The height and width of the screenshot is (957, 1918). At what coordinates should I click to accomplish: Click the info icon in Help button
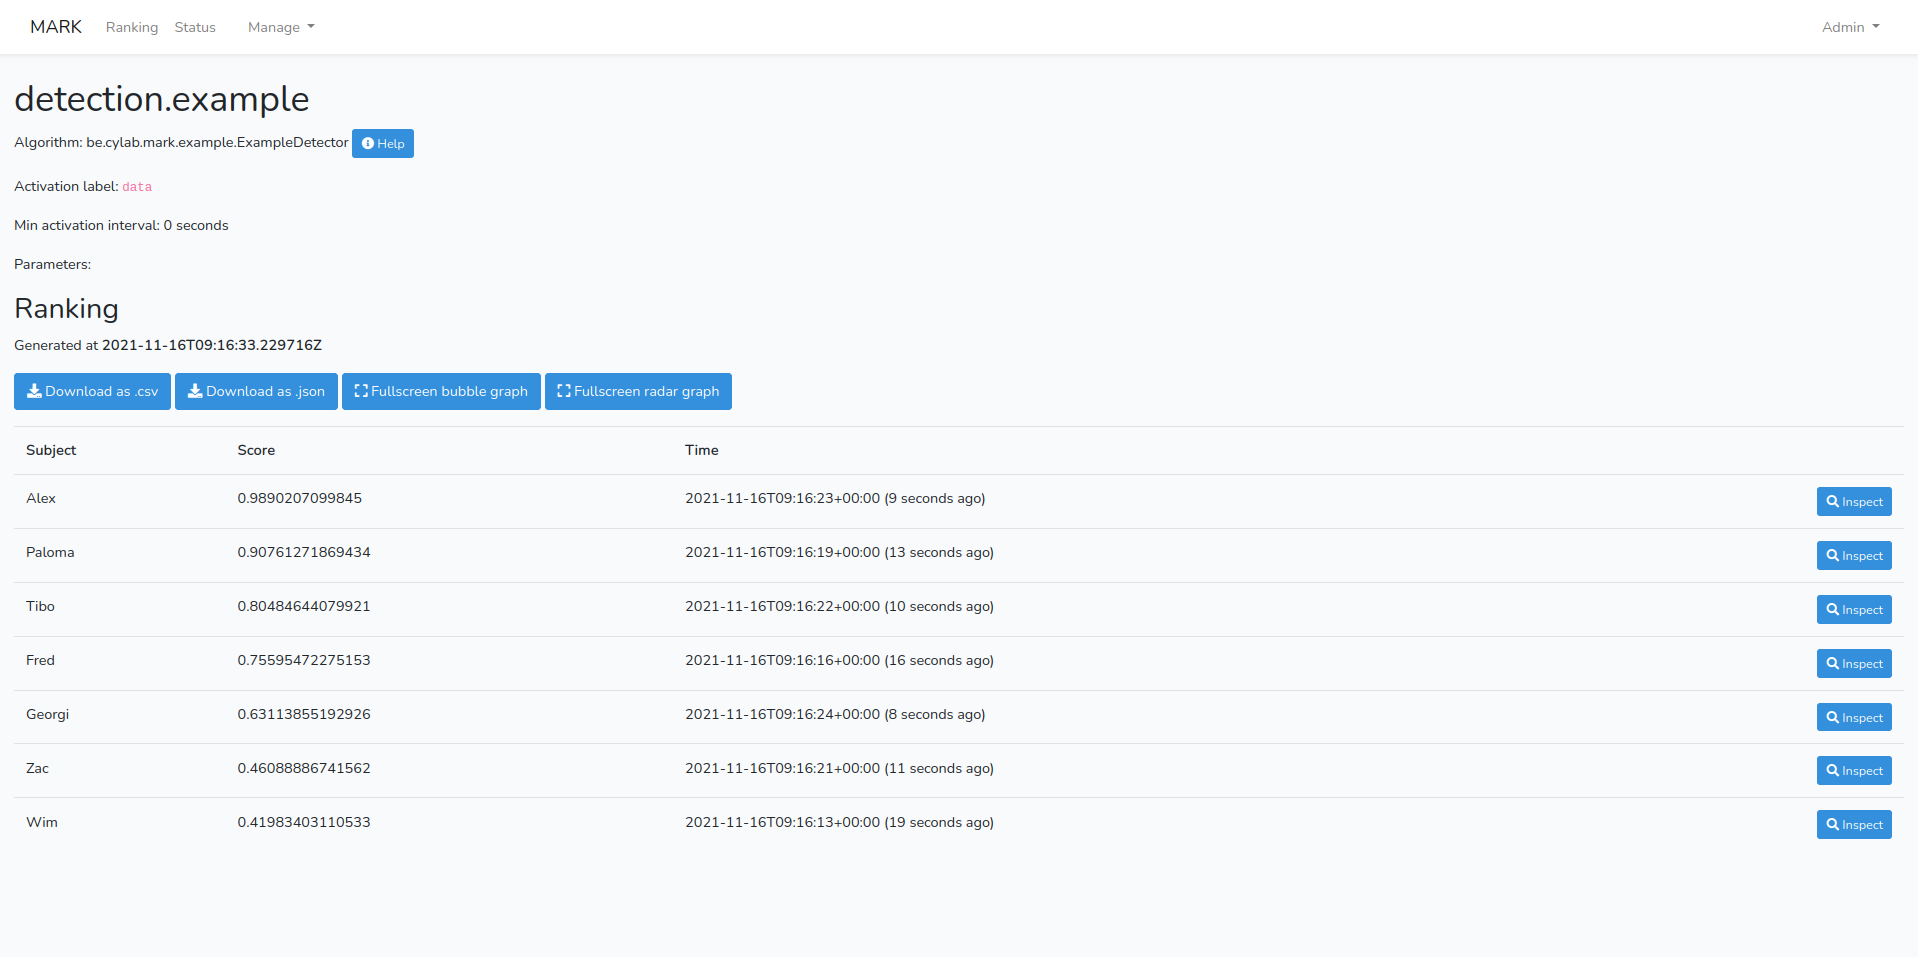(x=368, y=144)
